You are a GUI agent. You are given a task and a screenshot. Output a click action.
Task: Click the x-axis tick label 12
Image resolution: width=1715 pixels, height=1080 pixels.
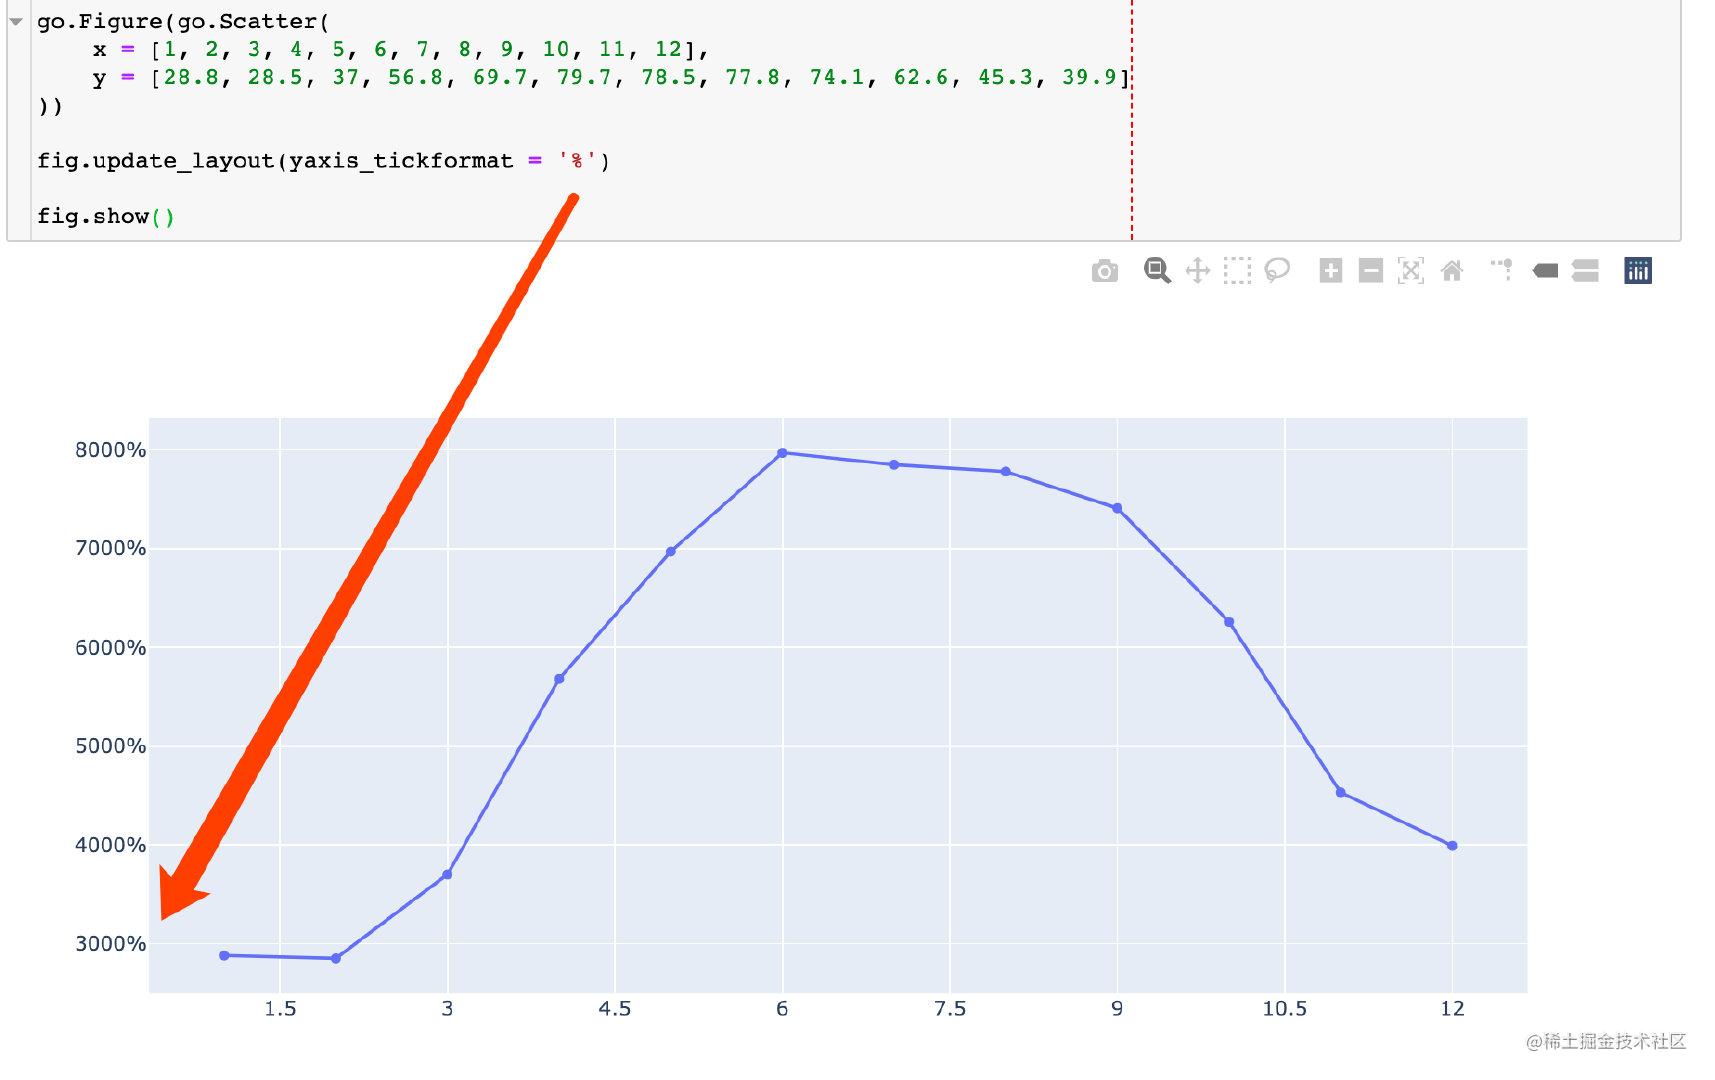click(x=1452, y=1010)
